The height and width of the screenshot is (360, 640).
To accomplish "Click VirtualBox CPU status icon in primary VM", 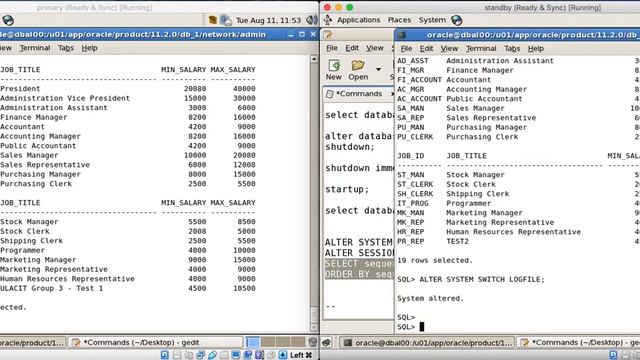I will click(259, 355).
